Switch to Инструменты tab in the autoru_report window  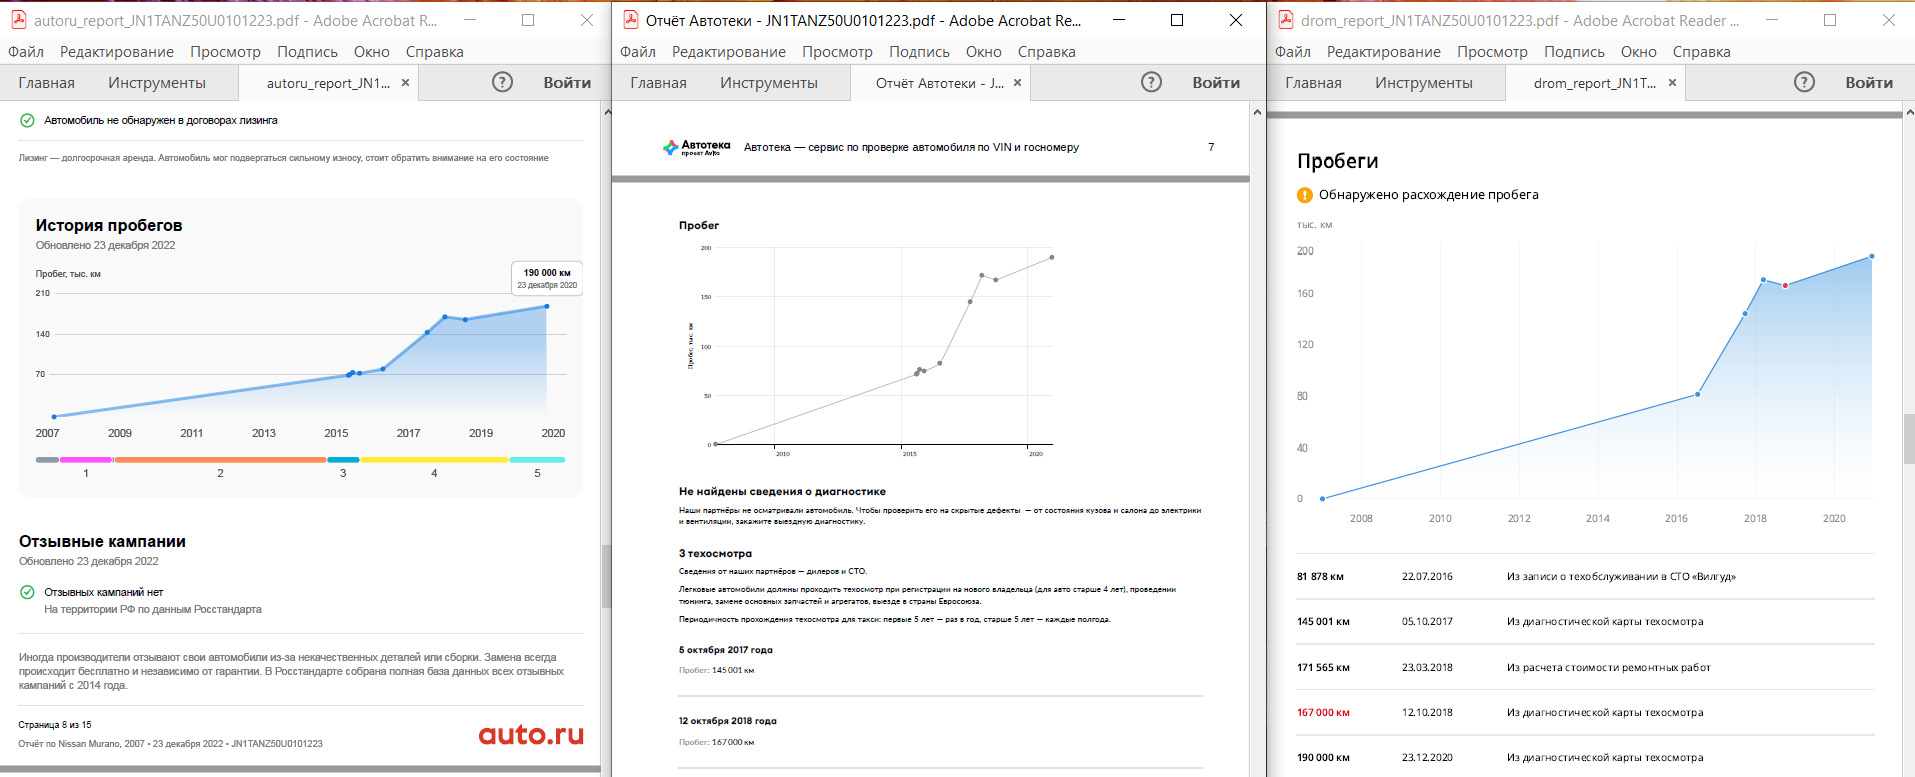pyautogui.click(x=157, y=83)
